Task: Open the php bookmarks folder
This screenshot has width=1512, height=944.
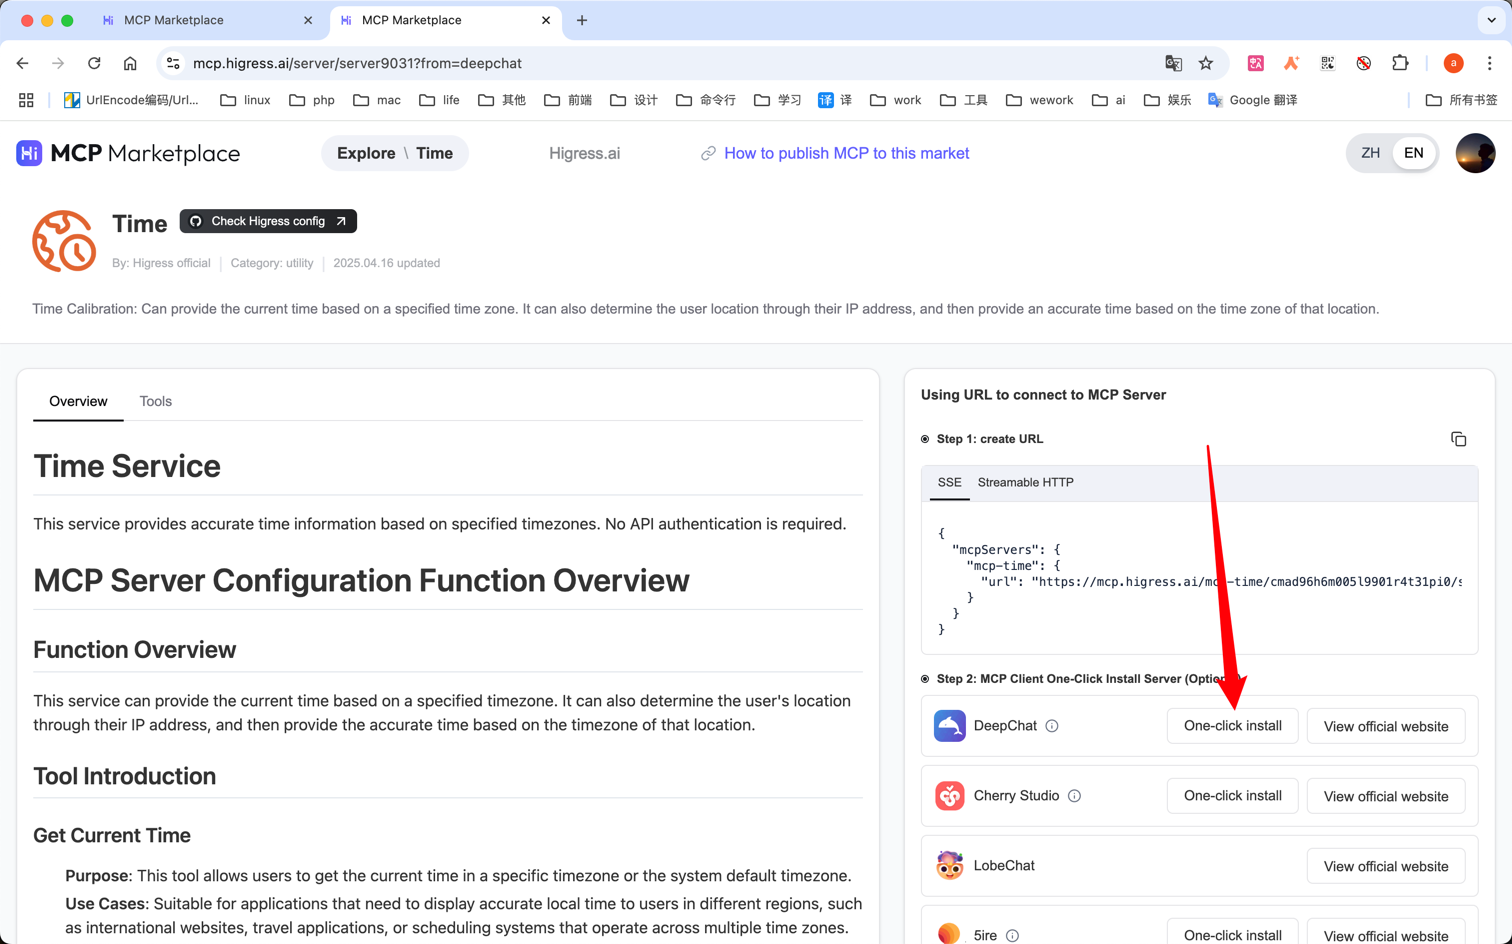Action: click(311, 100)
